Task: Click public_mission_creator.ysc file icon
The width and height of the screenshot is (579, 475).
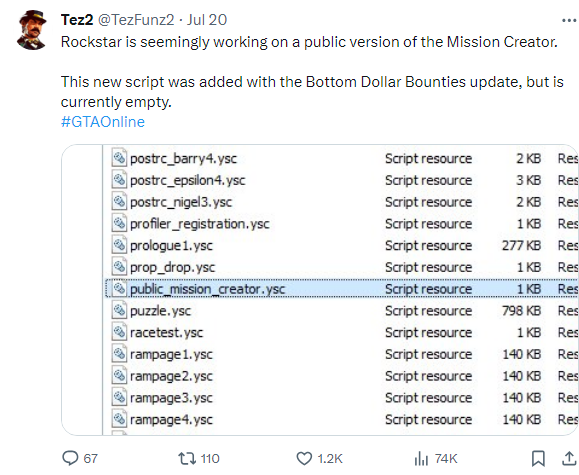Action: 119,288
